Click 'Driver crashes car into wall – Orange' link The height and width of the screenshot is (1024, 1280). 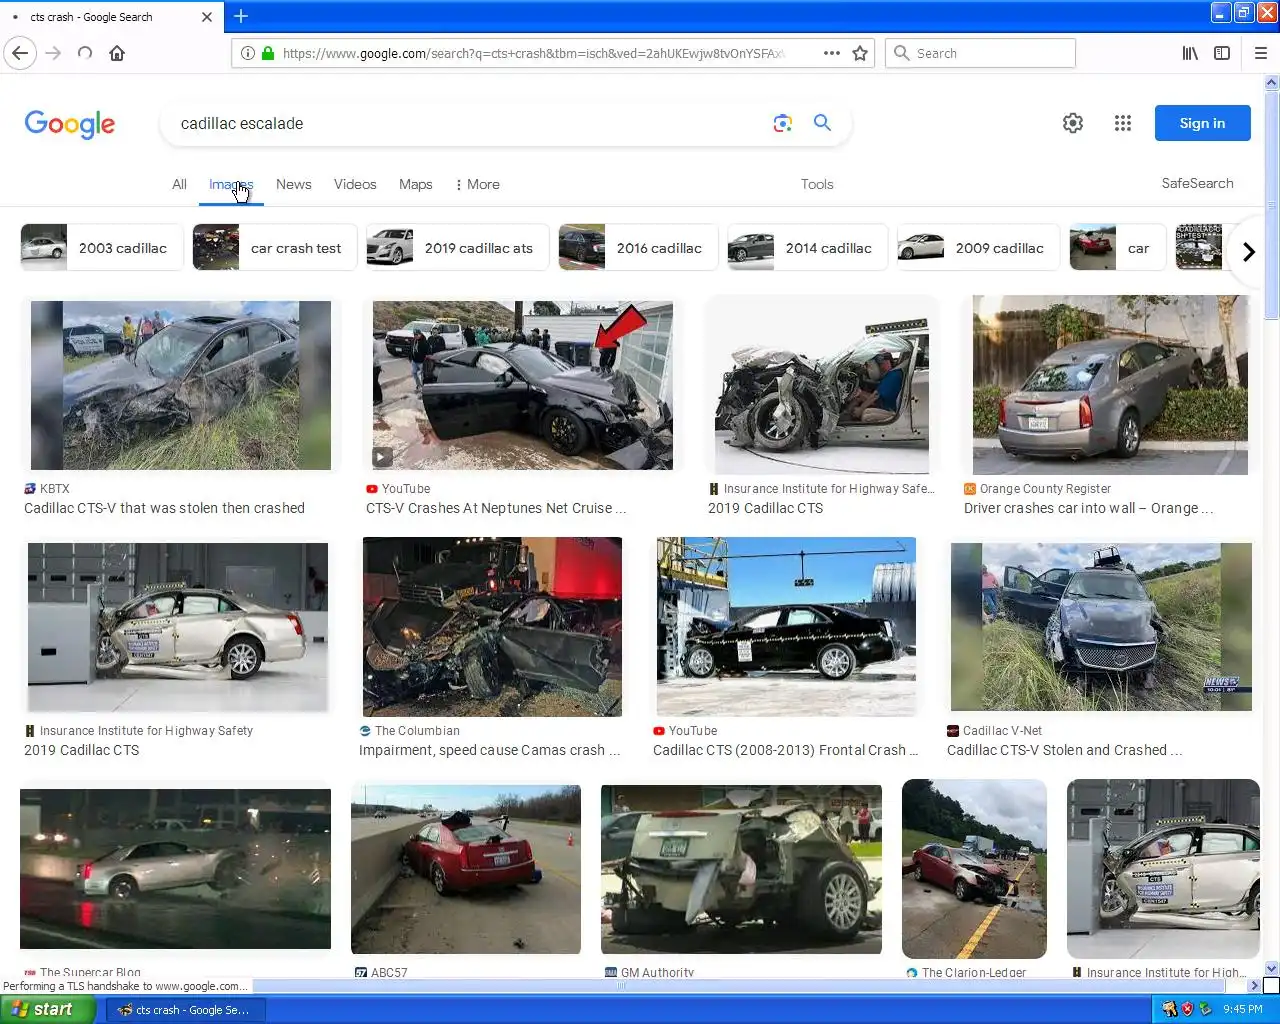tap(1089, 508)
